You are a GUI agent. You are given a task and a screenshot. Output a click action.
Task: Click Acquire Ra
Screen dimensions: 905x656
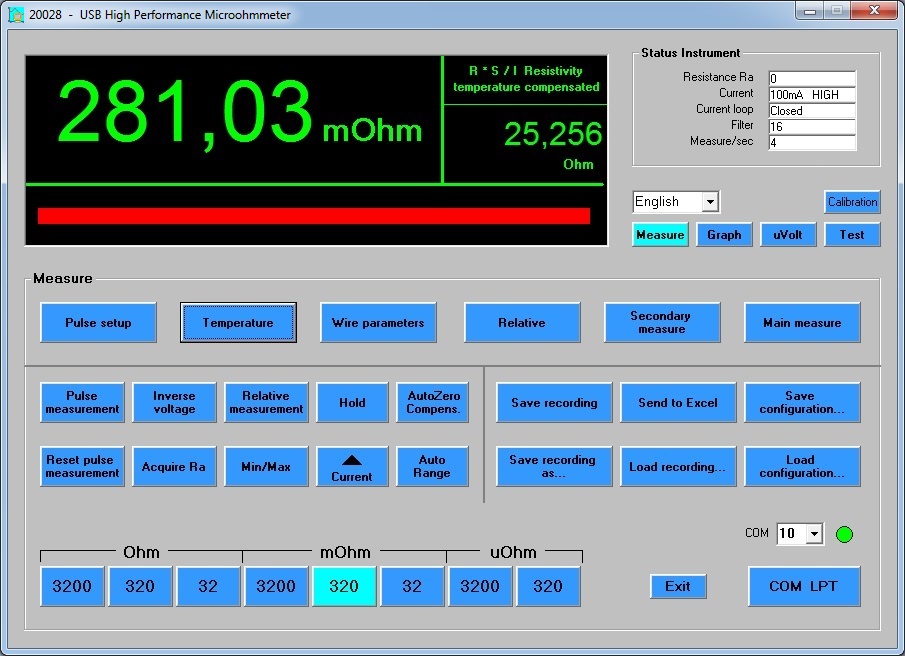174,467
